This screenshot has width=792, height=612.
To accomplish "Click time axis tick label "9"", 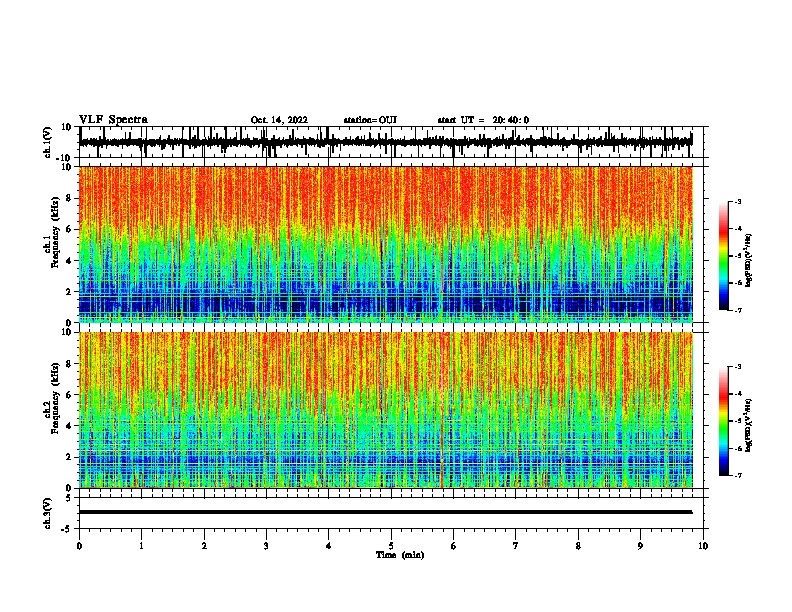I will pos(640,546).
